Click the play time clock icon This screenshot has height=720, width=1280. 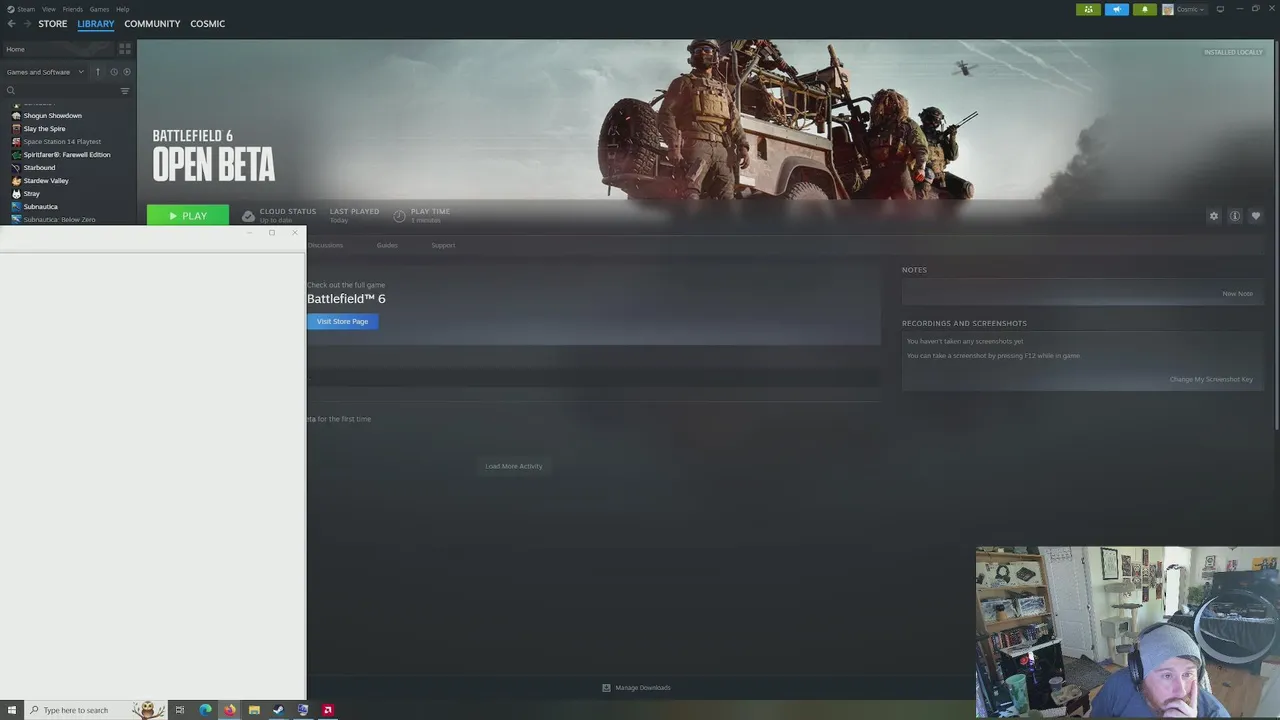(399, 216)
